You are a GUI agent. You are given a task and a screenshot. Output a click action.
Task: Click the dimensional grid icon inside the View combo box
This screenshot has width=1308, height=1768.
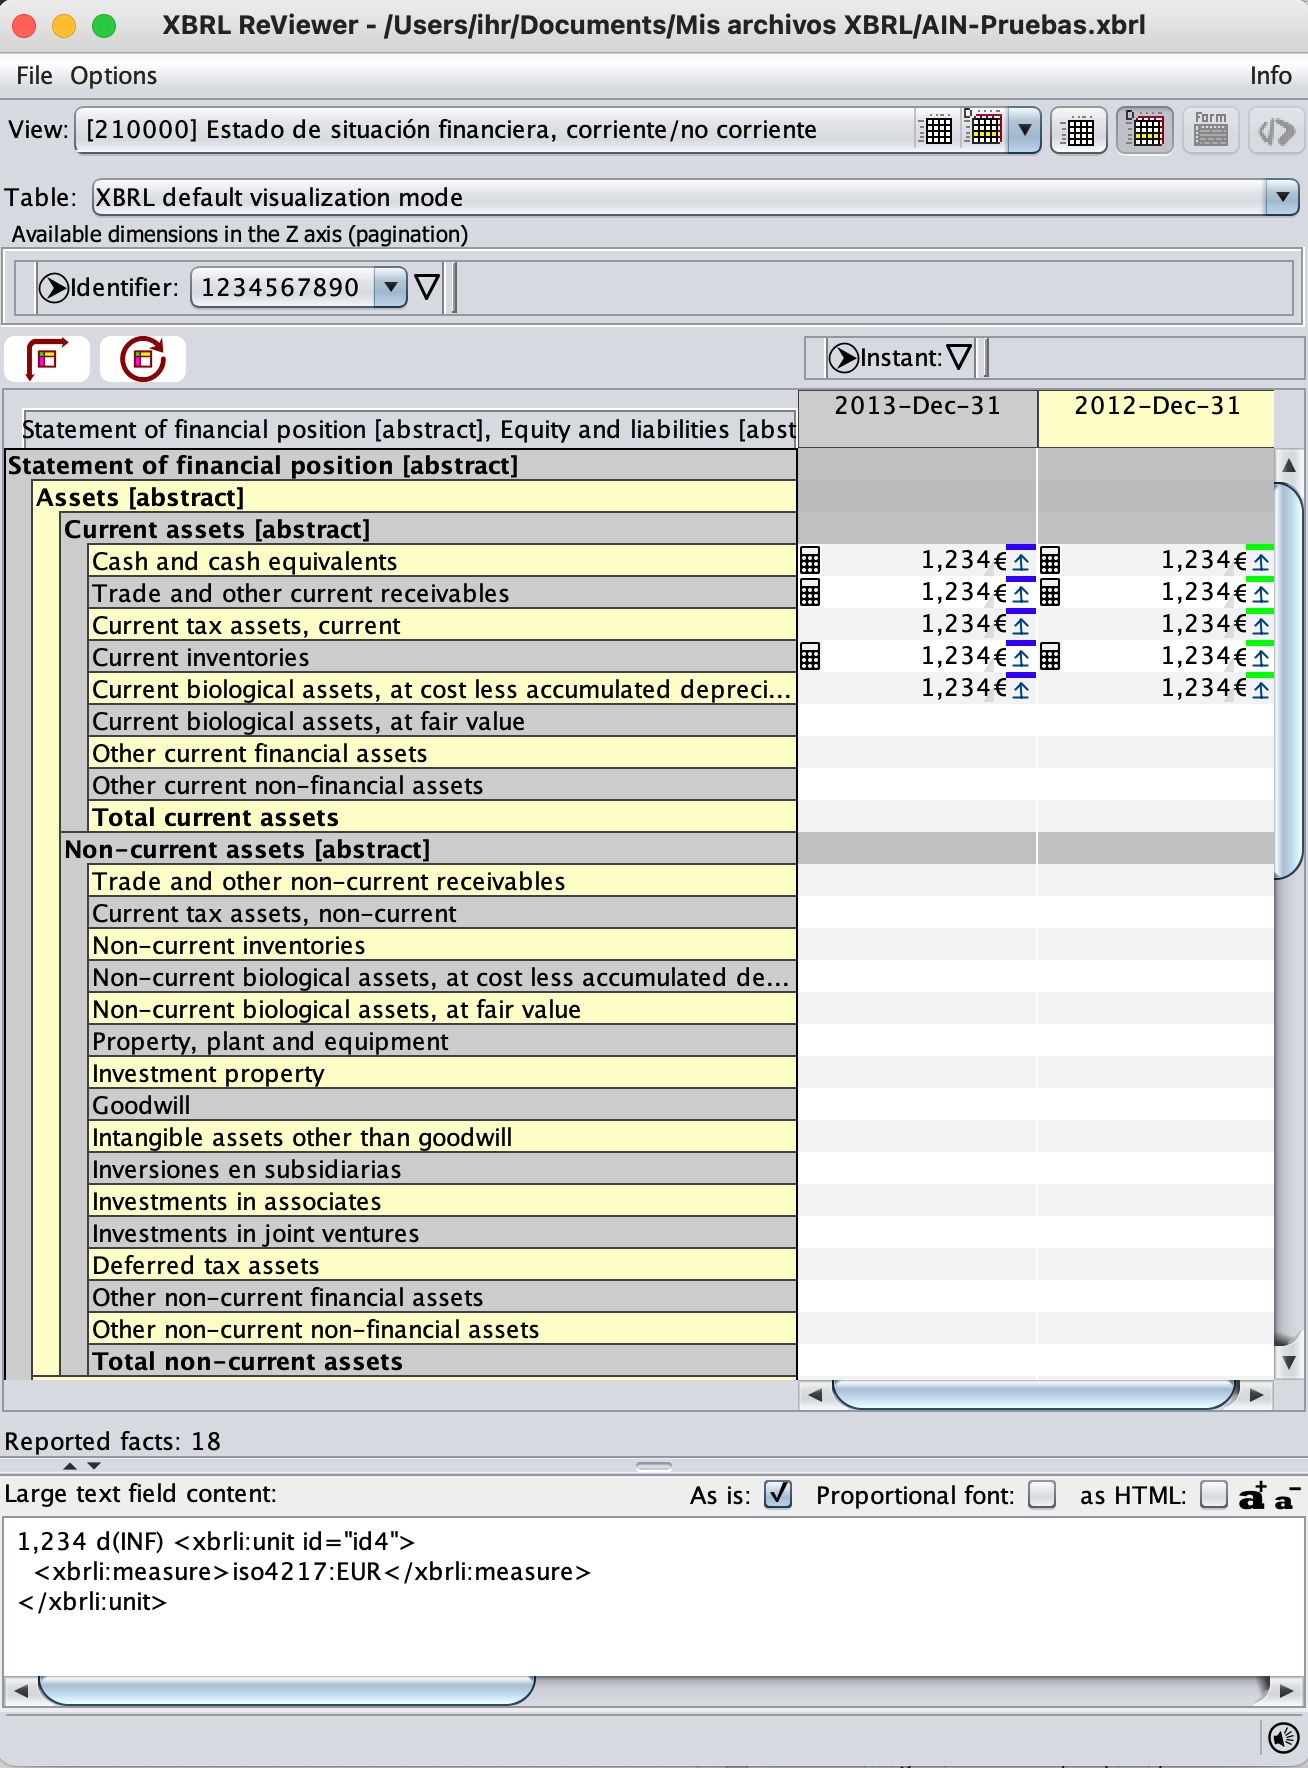pos(984,128)
